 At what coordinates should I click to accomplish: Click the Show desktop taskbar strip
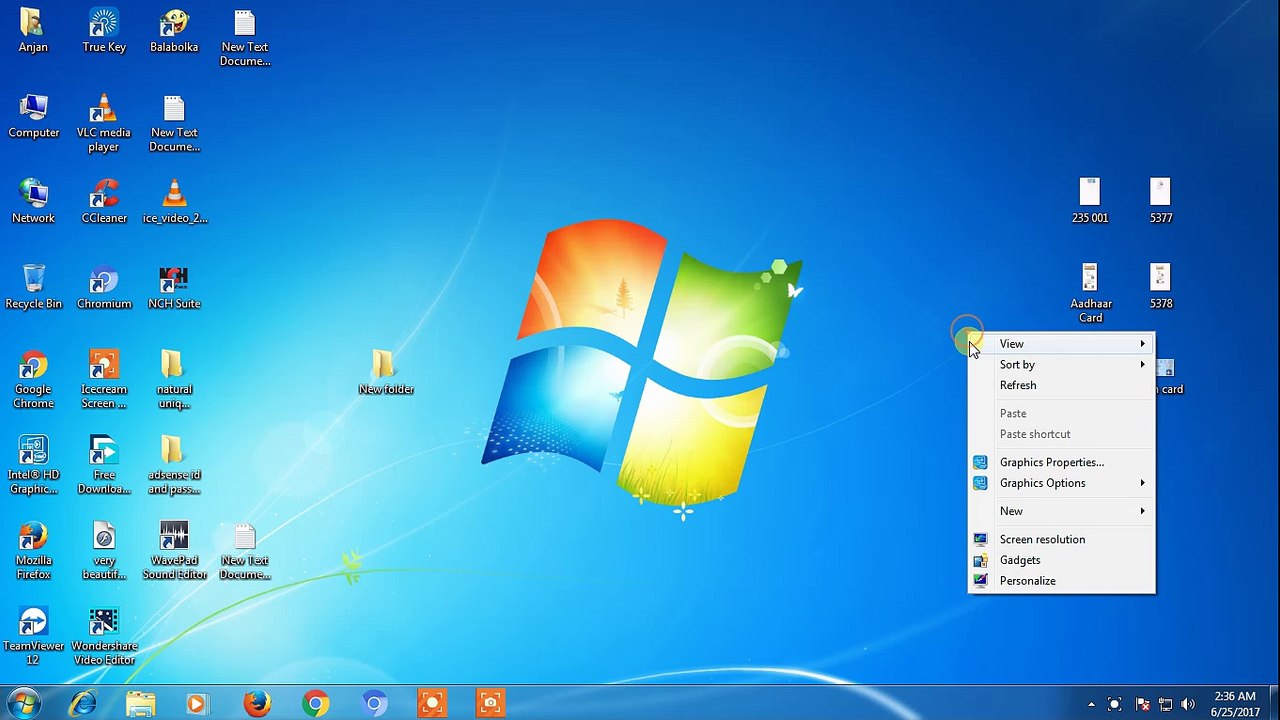(x=1272, y=704)
